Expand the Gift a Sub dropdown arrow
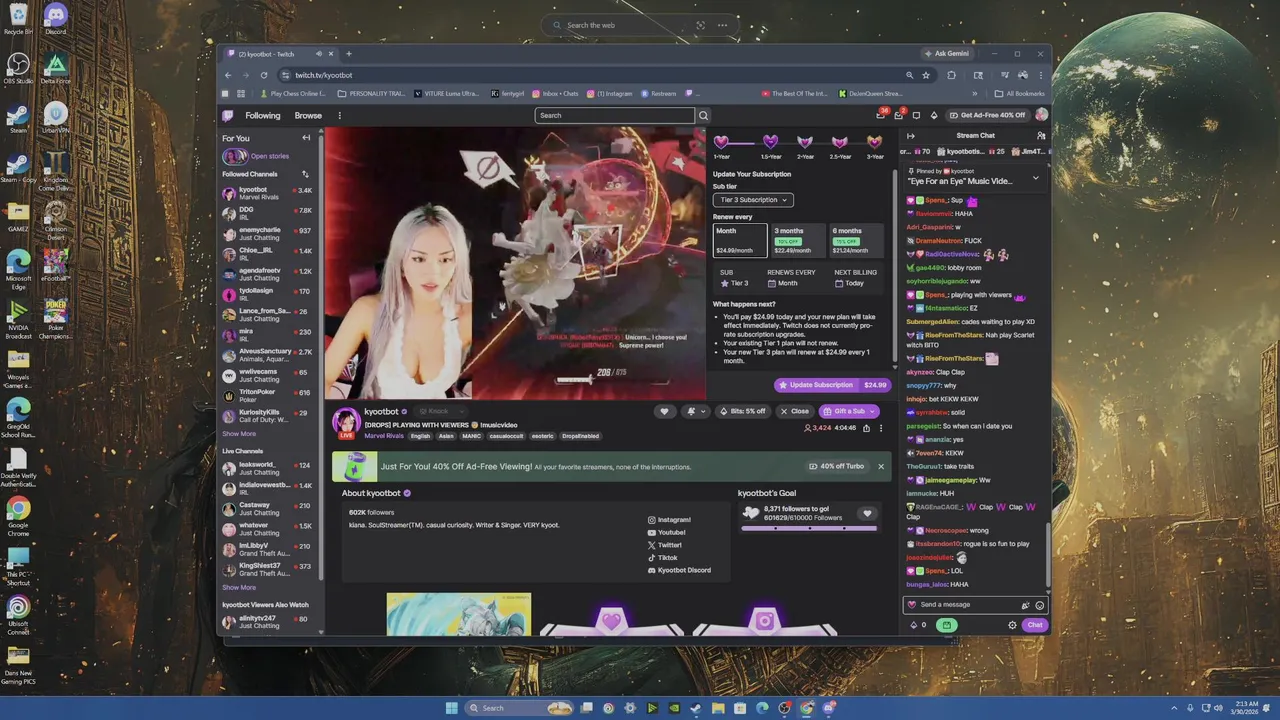Screen dimensions: 1280x720 click(x=873, y=411)
